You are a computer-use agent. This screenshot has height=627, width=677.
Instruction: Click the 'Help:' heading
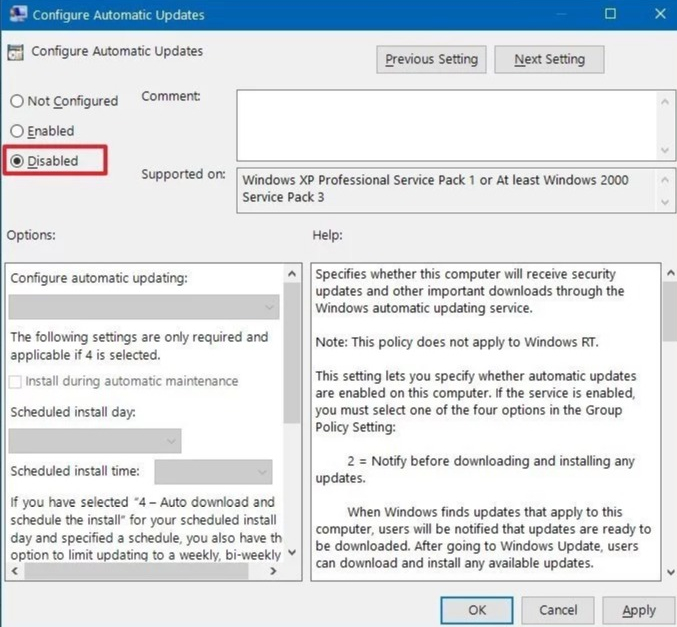coord(327,235)
